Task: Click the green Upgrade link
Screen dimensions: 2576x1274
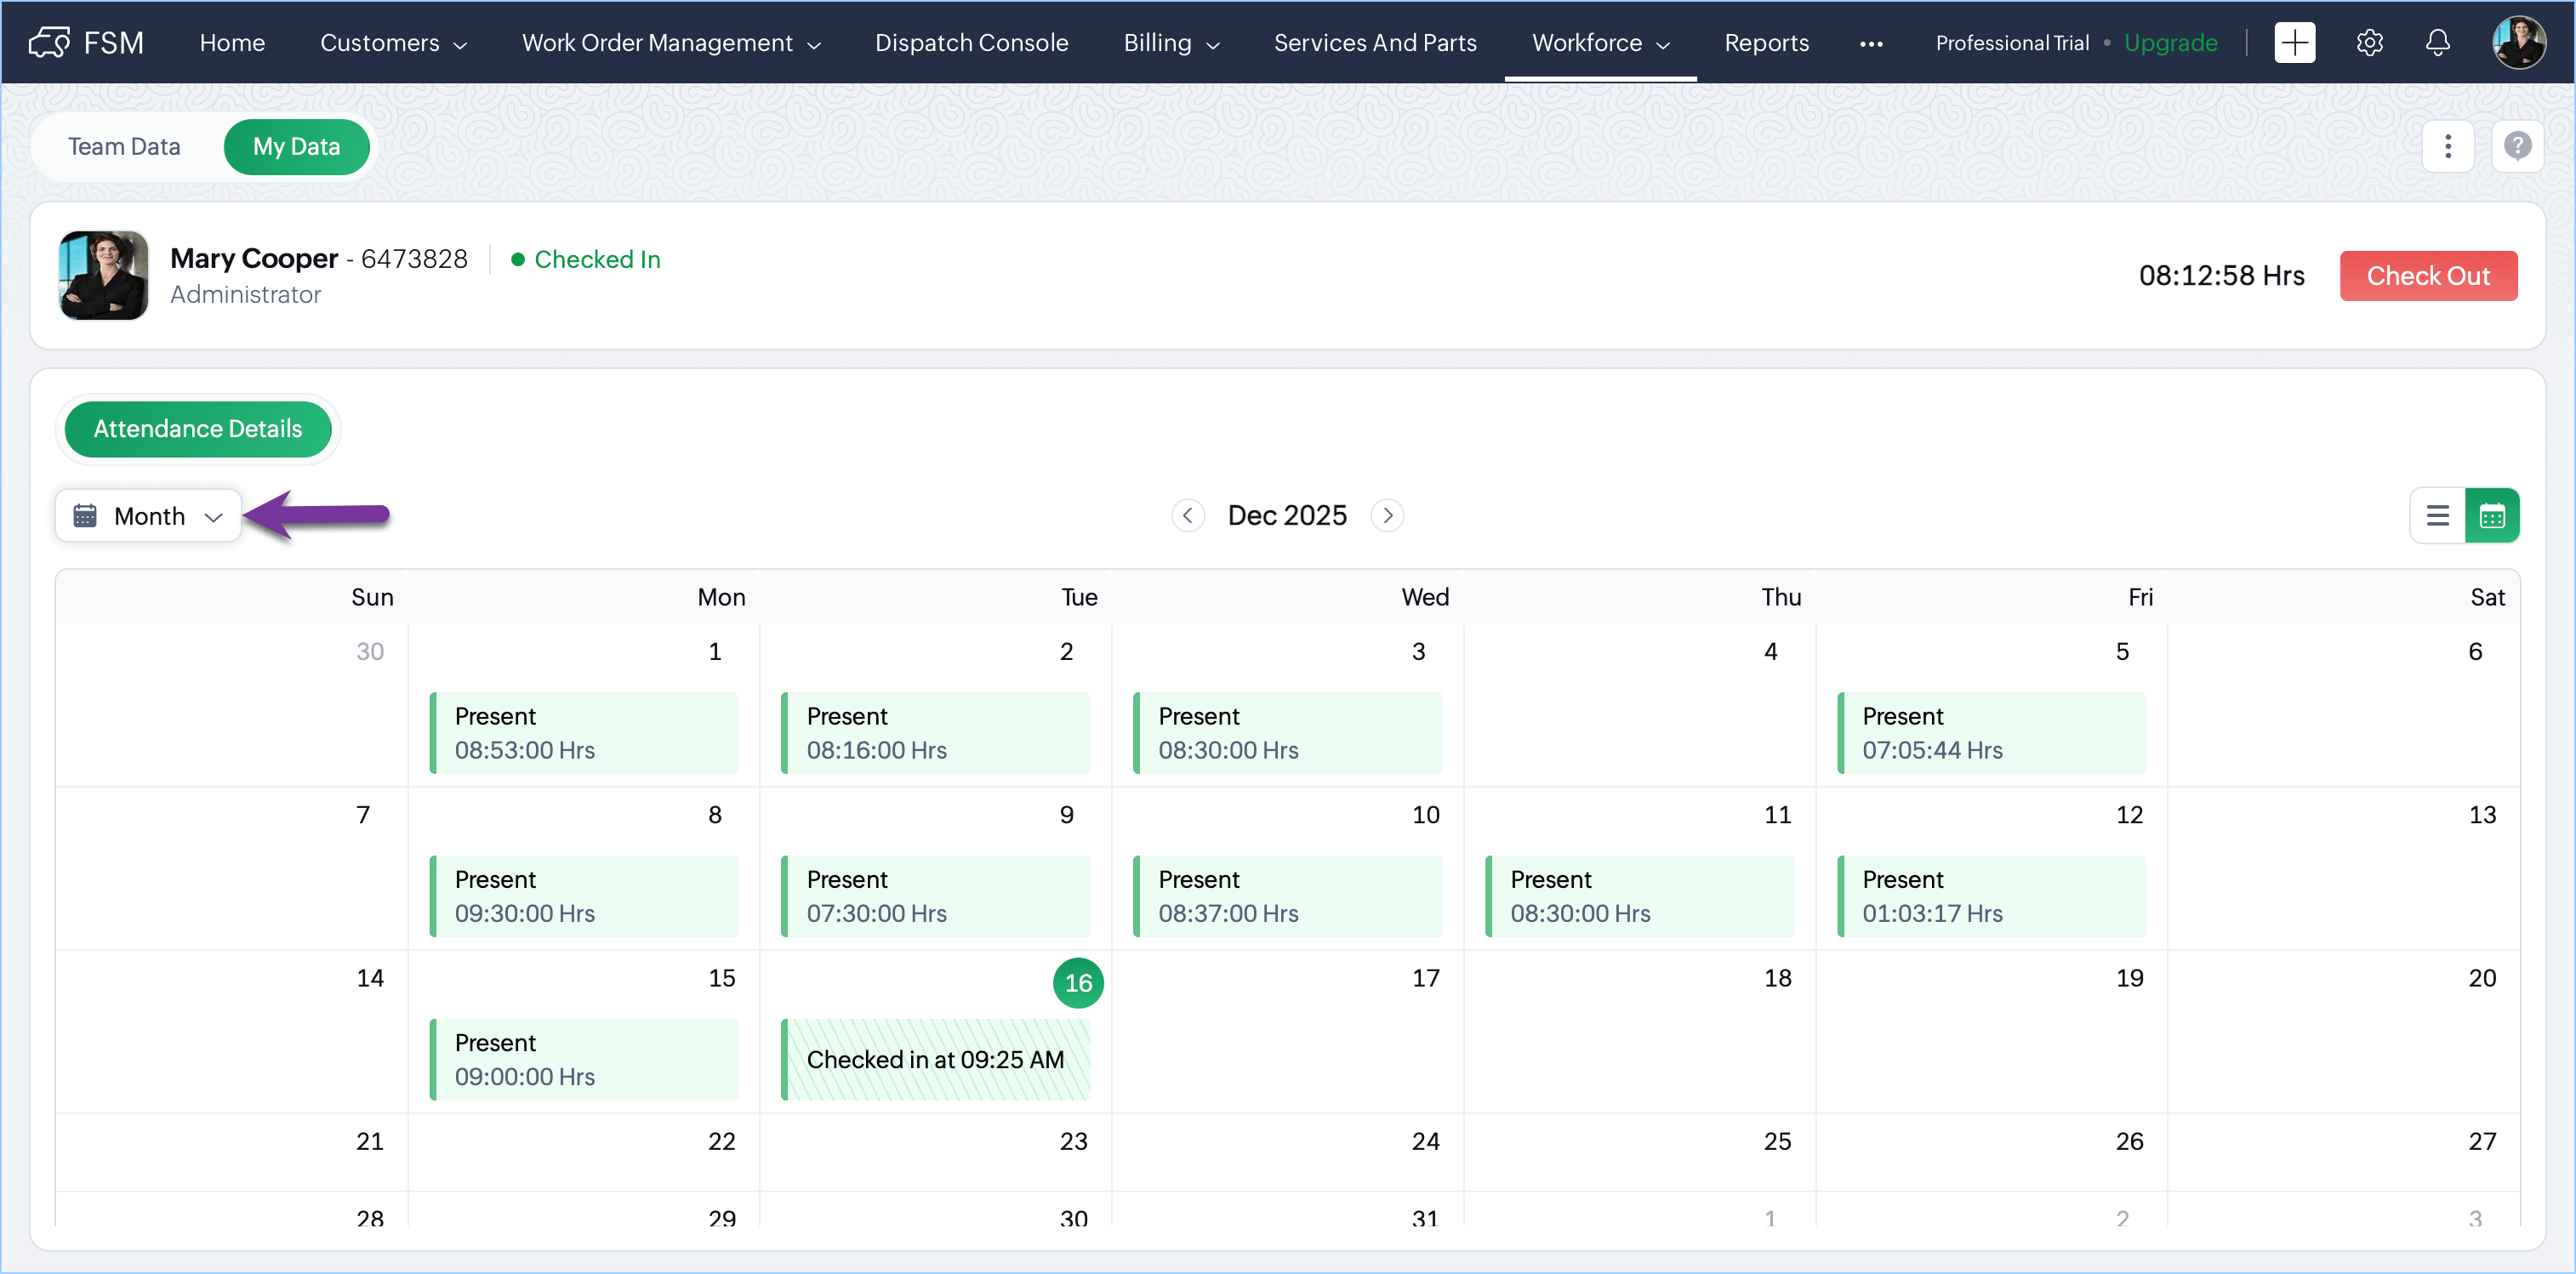Action: [2170, 43]
